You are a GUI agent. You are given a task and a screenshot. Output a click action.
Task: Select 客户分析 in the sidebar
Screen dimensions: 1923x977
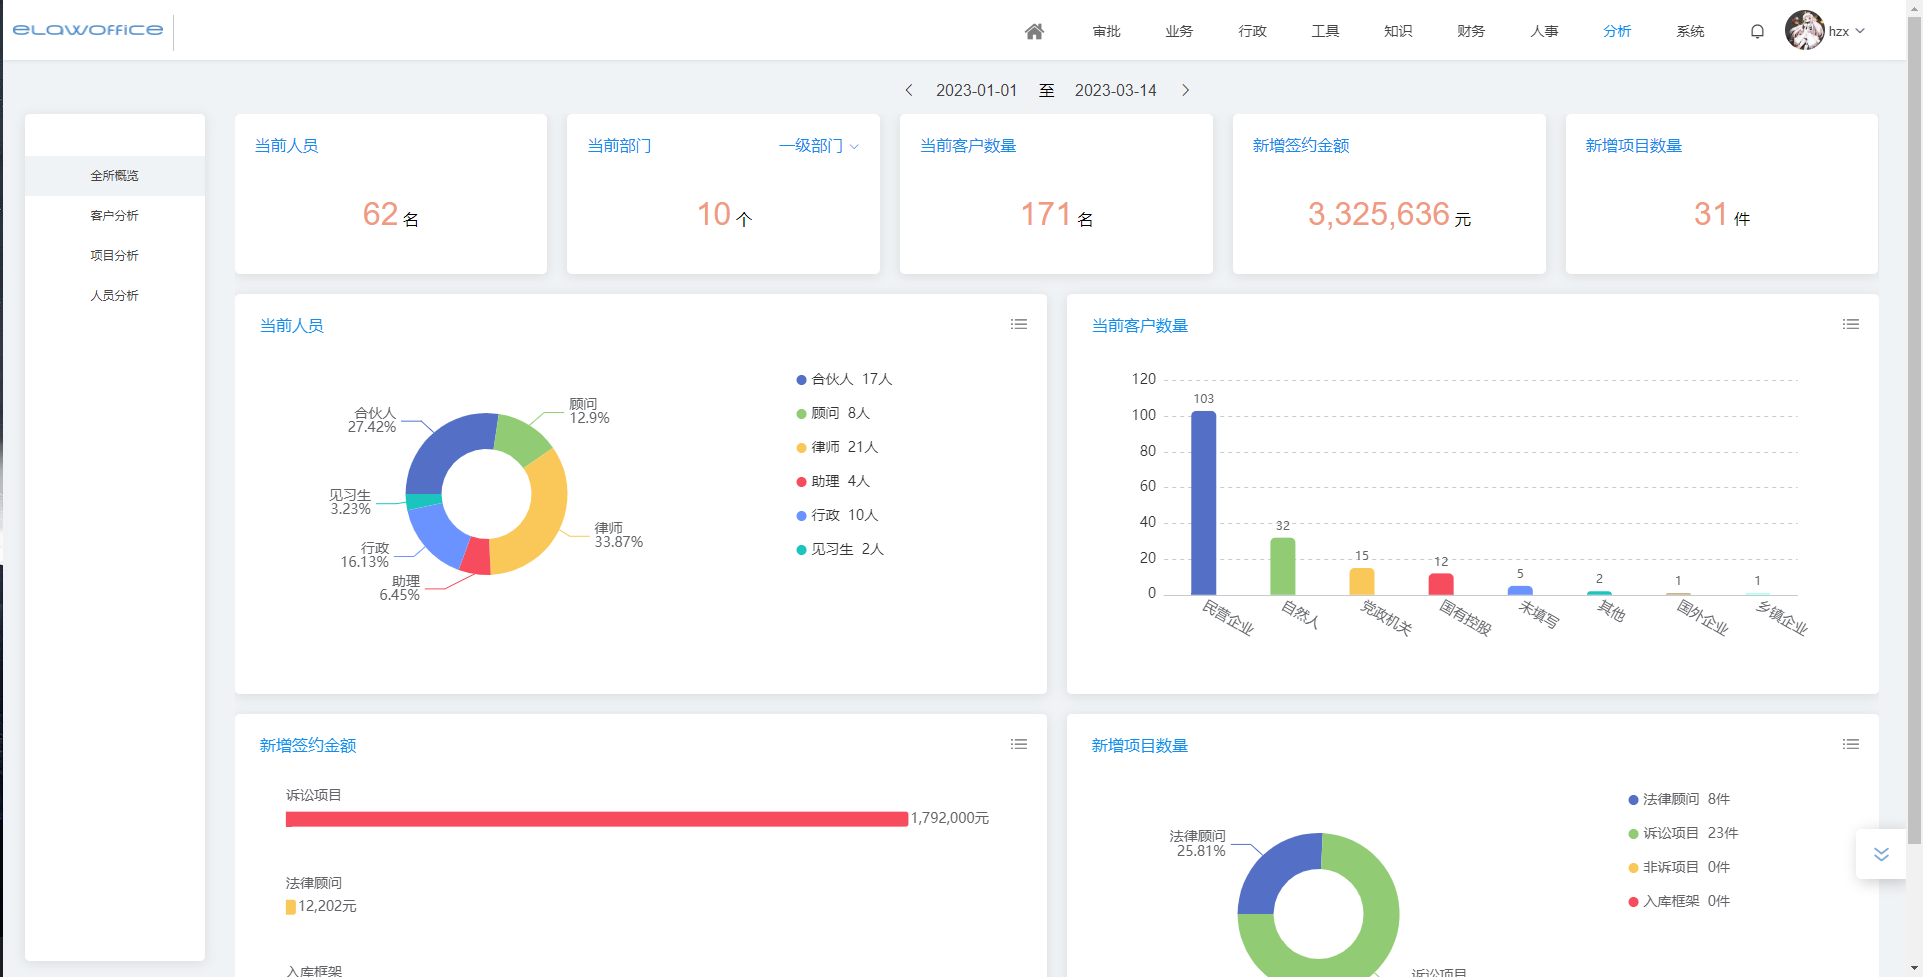point(115,216)
